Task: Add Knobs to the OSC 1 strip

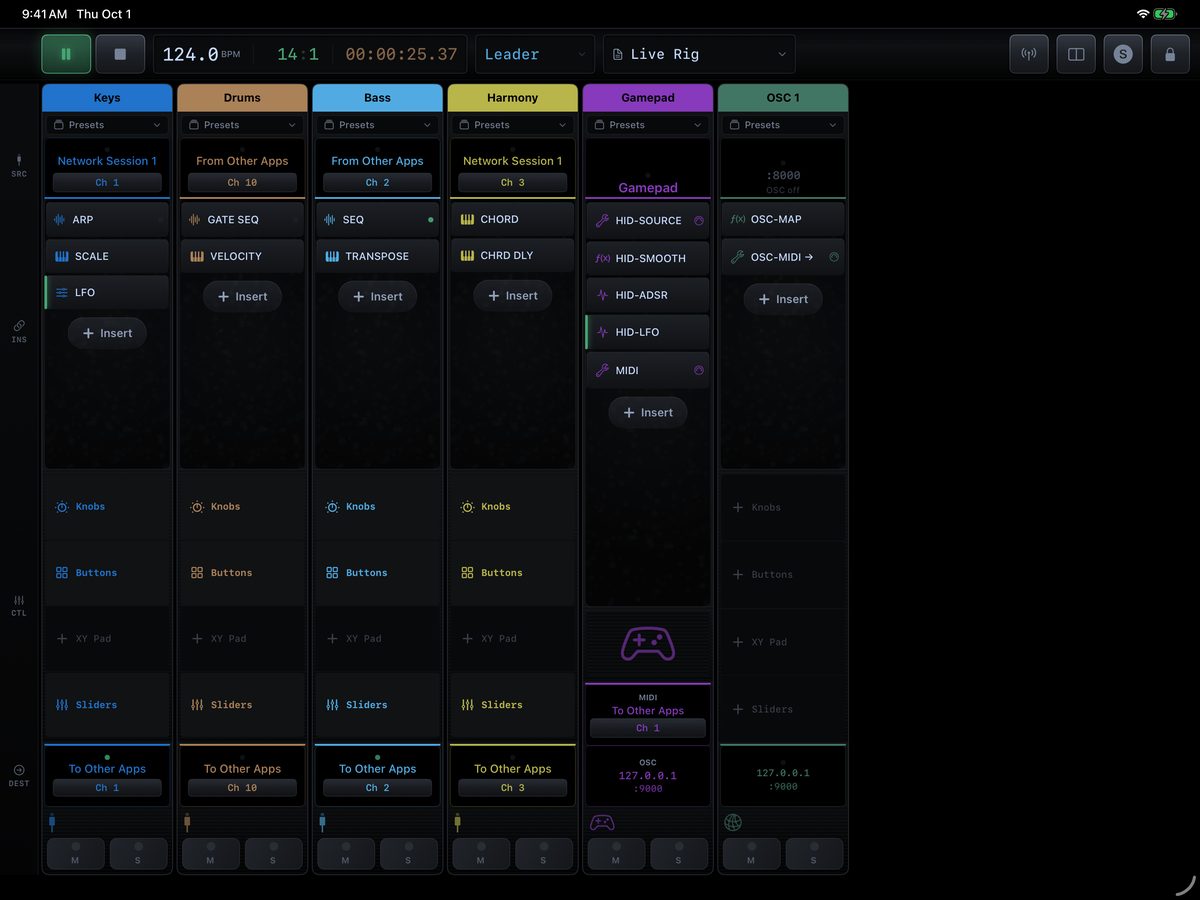Action: [x=783, y=508]
